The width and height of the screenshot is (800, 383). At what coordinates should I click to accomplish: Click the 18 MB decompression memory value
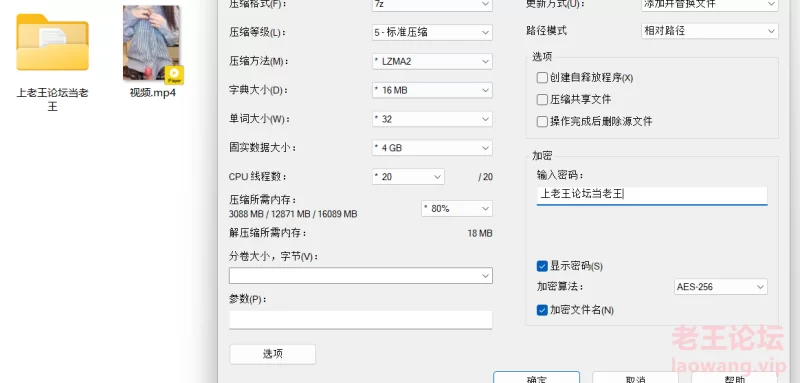(x=480, y=233)
